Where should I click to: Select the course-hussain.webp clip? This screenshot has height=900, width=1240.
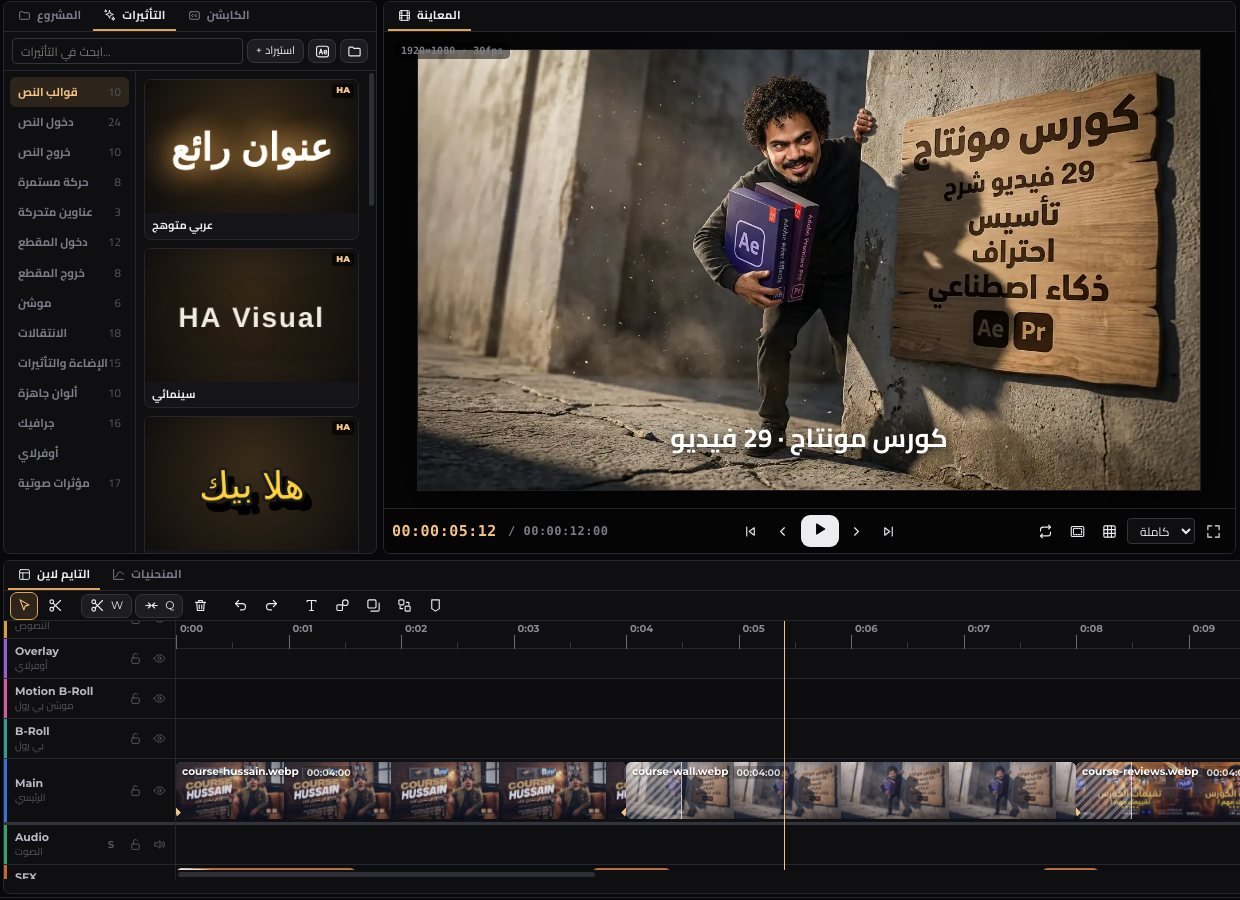400,791
